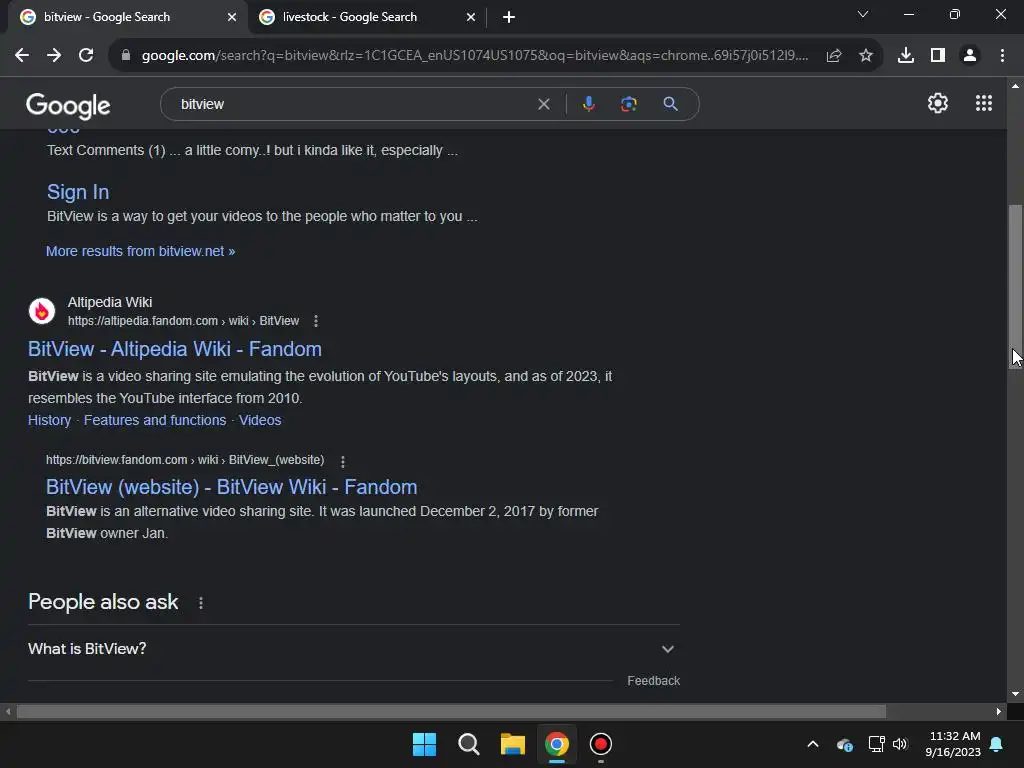The width and height of the screenshot is (1024, 768).
Task: Open BitView - Altipedia Wiki - Fandom result
Action: tap(175, 349)
